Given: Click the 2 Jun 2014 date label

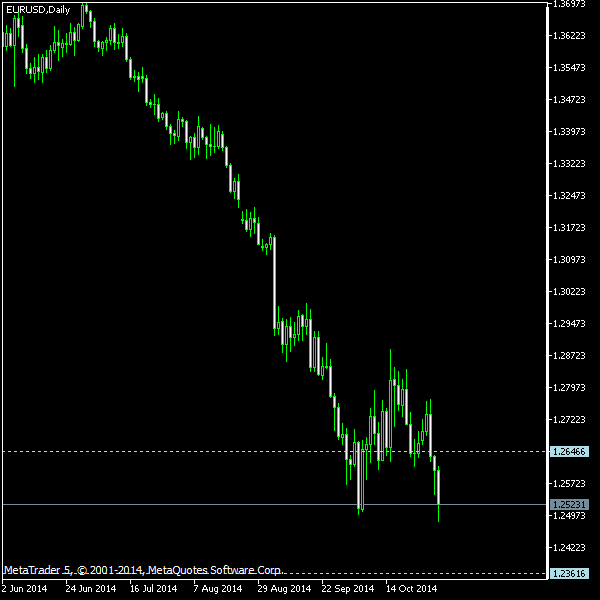Looking at the screenshot, I should 24,589.
